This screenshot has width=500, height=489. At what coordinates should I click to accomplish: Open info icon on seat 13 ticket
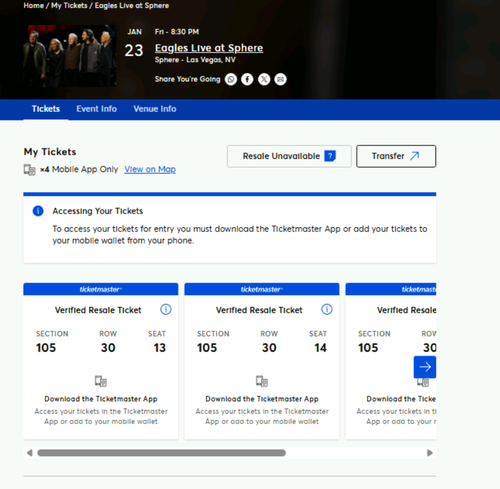pyautogui.click(x=166, y=310)
